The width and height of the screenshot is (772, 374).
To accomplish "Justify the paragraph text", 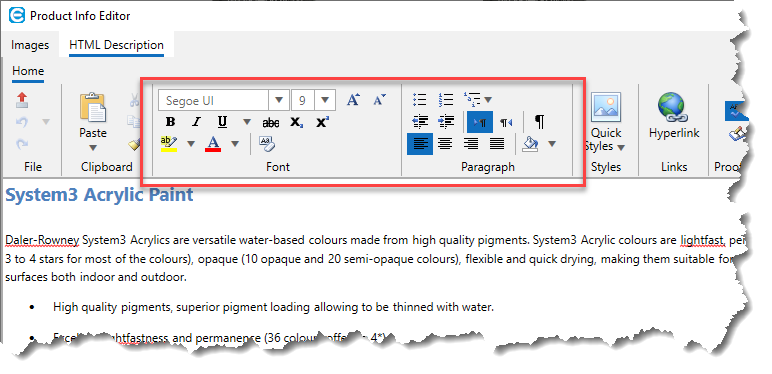I will [497, 144].
